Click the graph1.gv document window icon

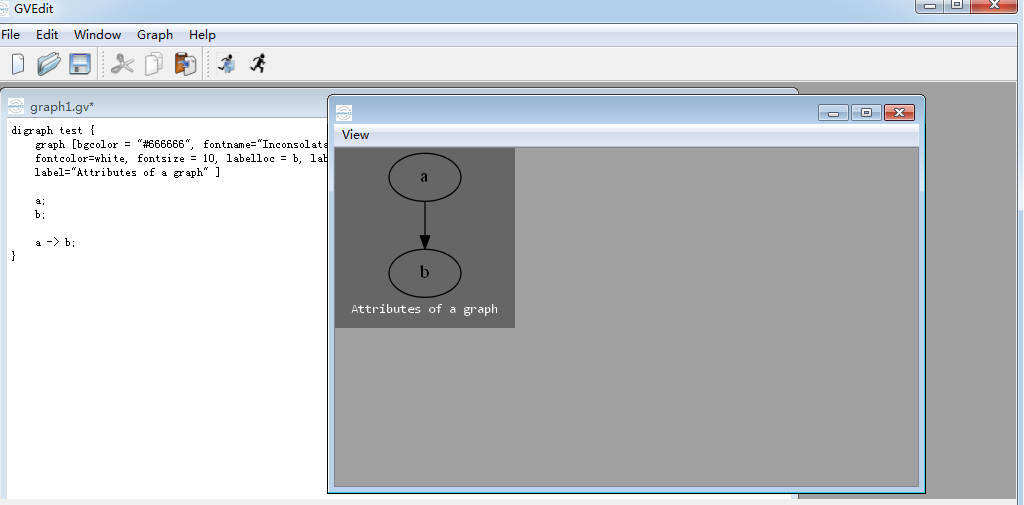pos(16,106)
